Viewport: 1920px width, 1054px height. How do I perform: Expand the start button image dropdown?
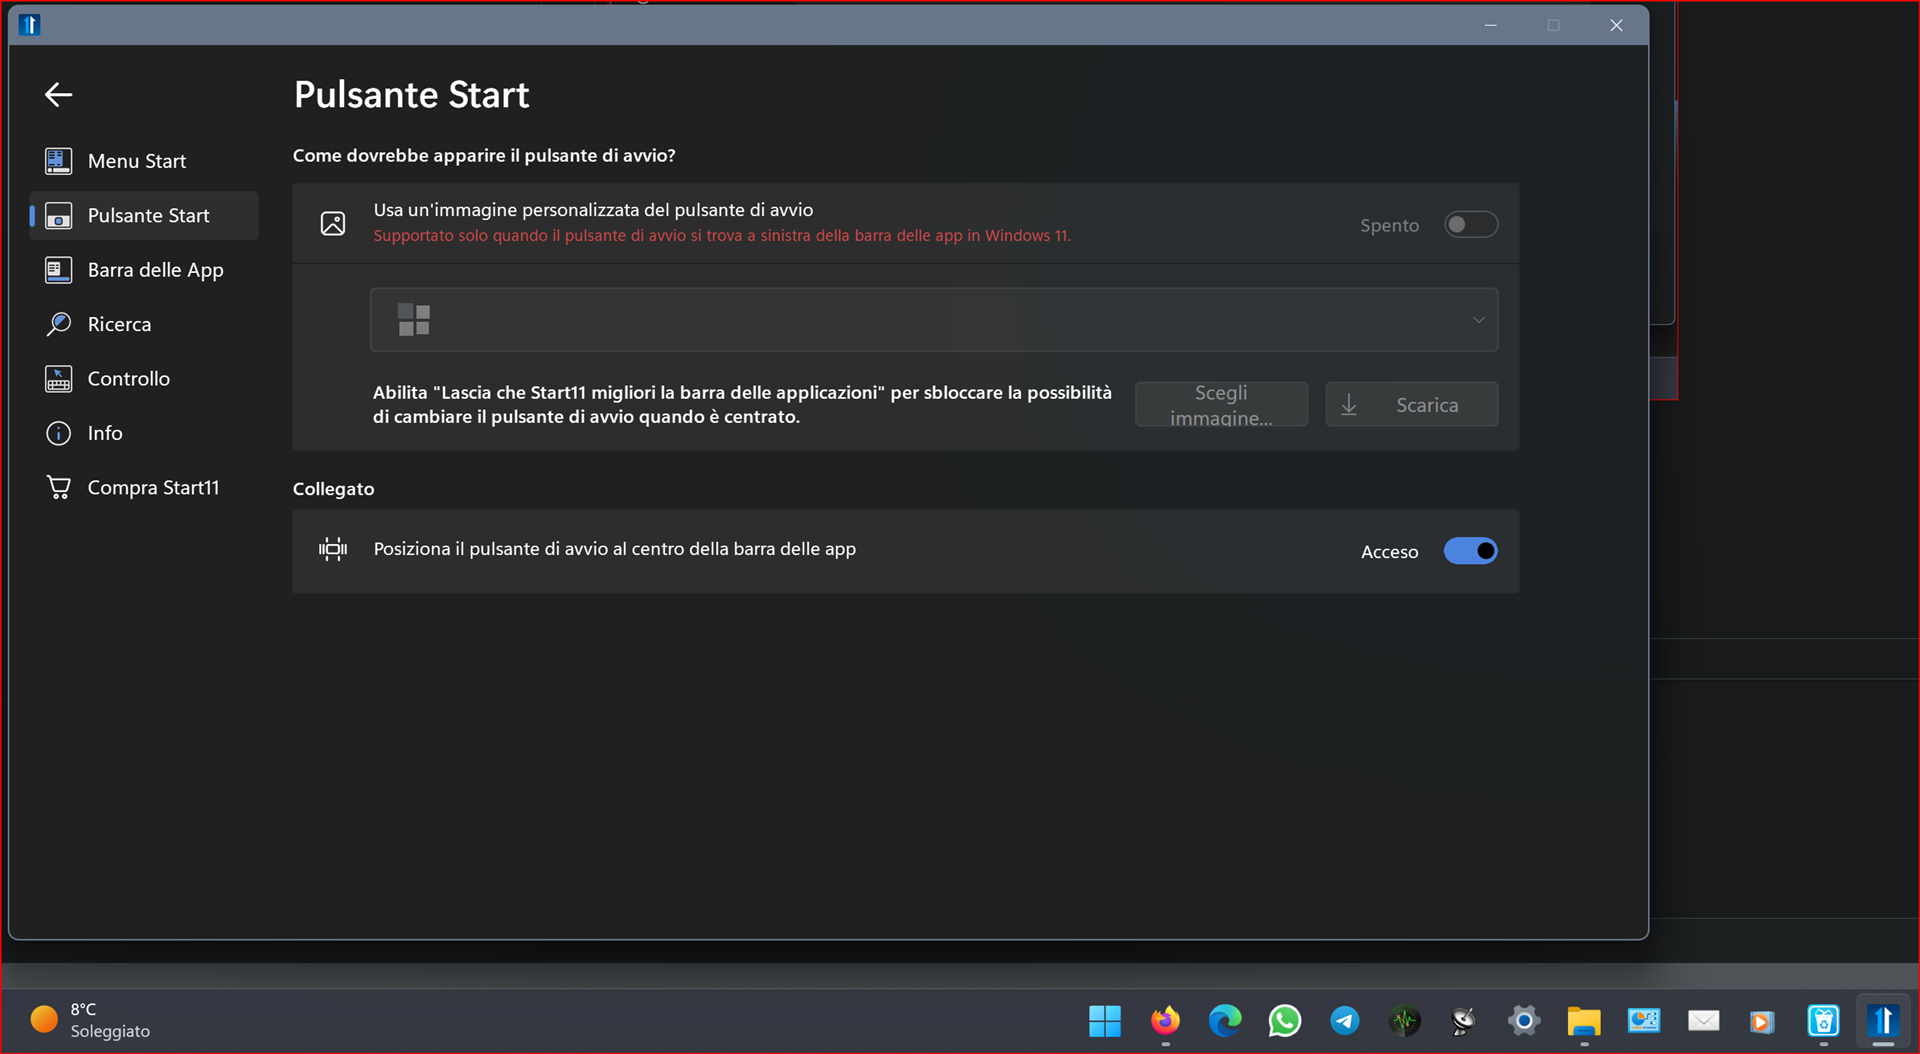click(934, 320)
